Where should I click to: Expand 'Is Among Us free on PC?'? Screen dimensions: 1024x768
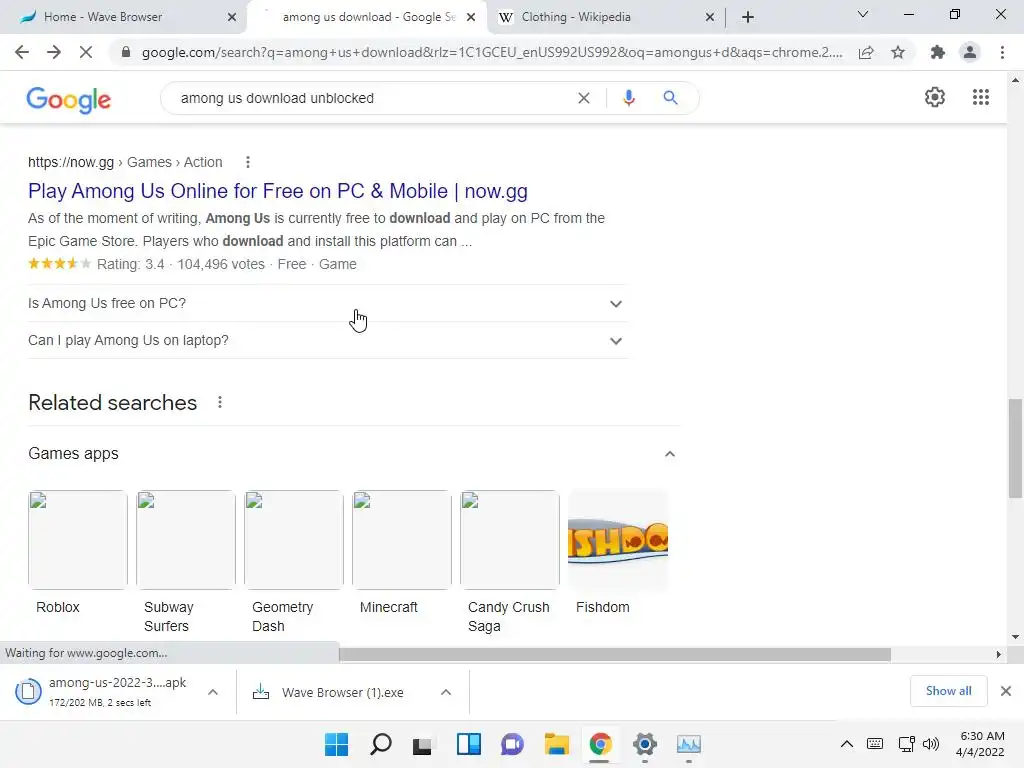point(328,303)
